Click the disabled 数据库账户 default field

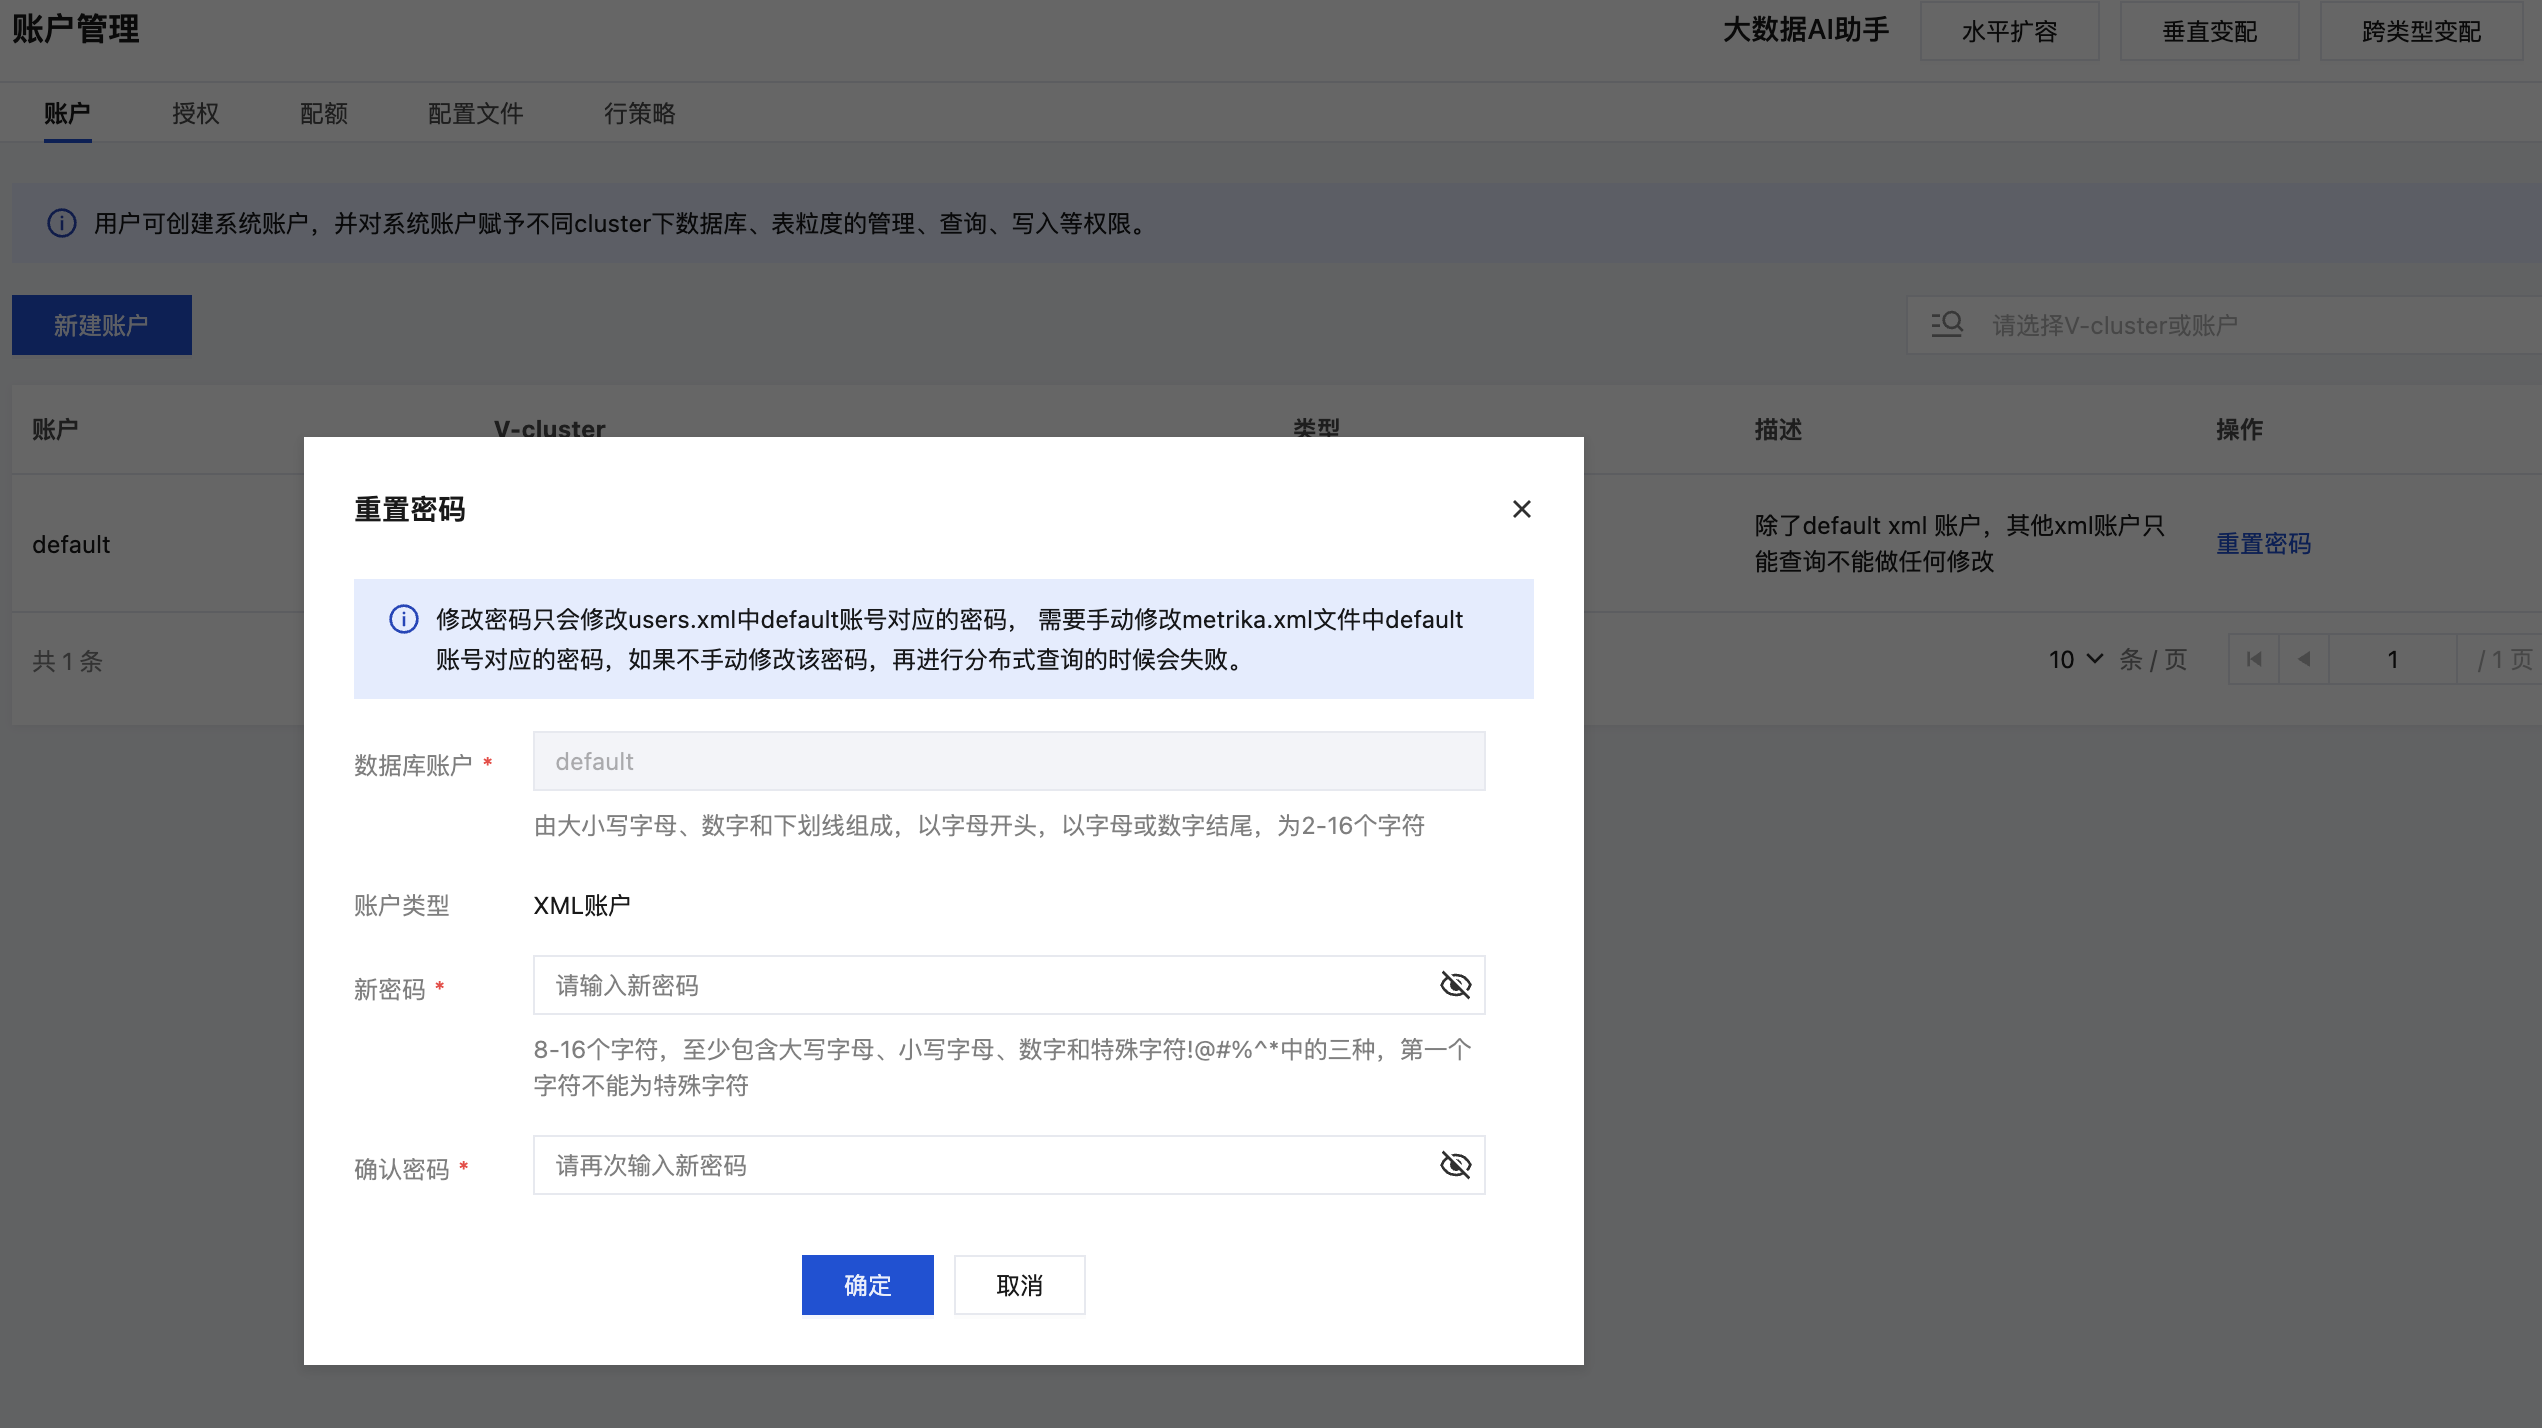pyautogui.click(x=1008, y=762)
